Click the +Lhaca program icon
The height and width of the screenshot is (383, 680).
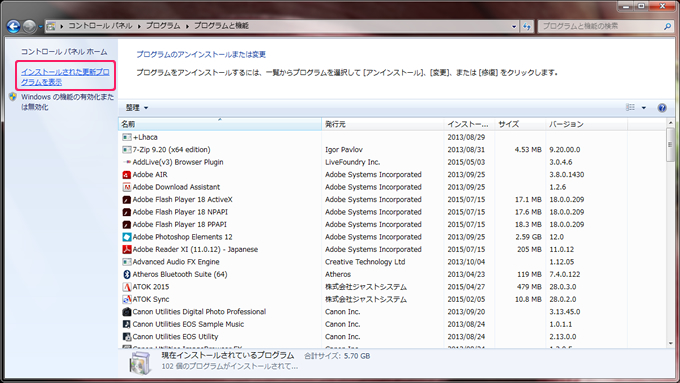127,137
